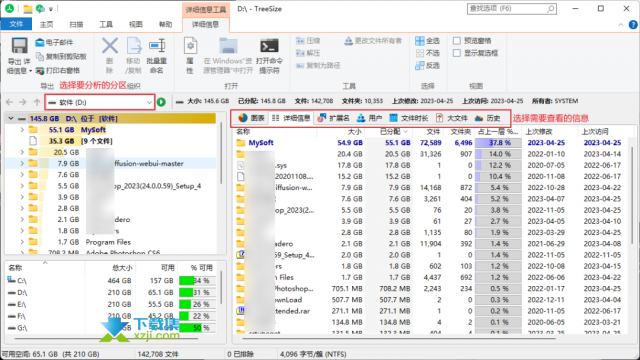Open the drive selection dropdown 软件 (D:)
The image size is (640, 360).
[x=100, y=102]
